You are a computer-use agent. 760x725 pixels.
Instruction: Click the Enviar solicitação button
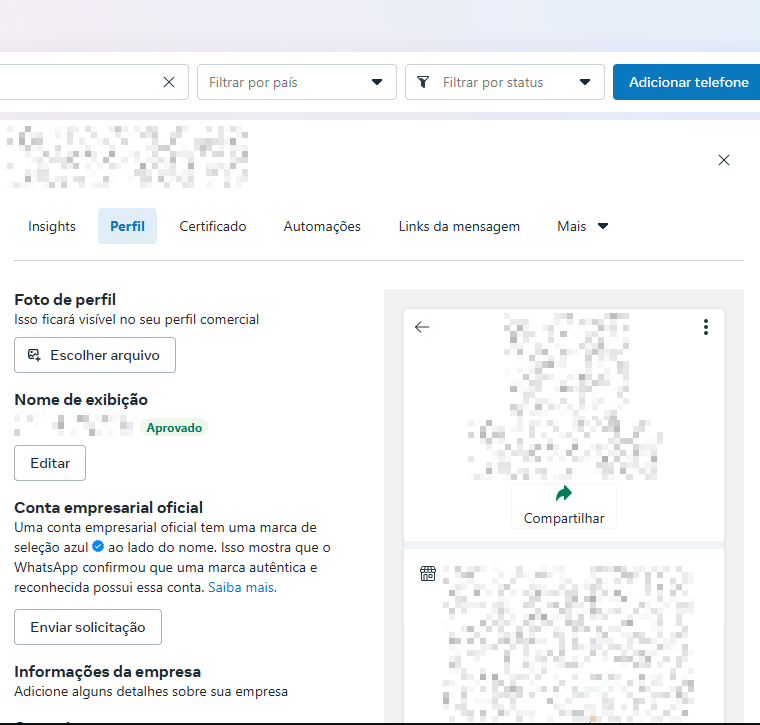pos(88,627)
